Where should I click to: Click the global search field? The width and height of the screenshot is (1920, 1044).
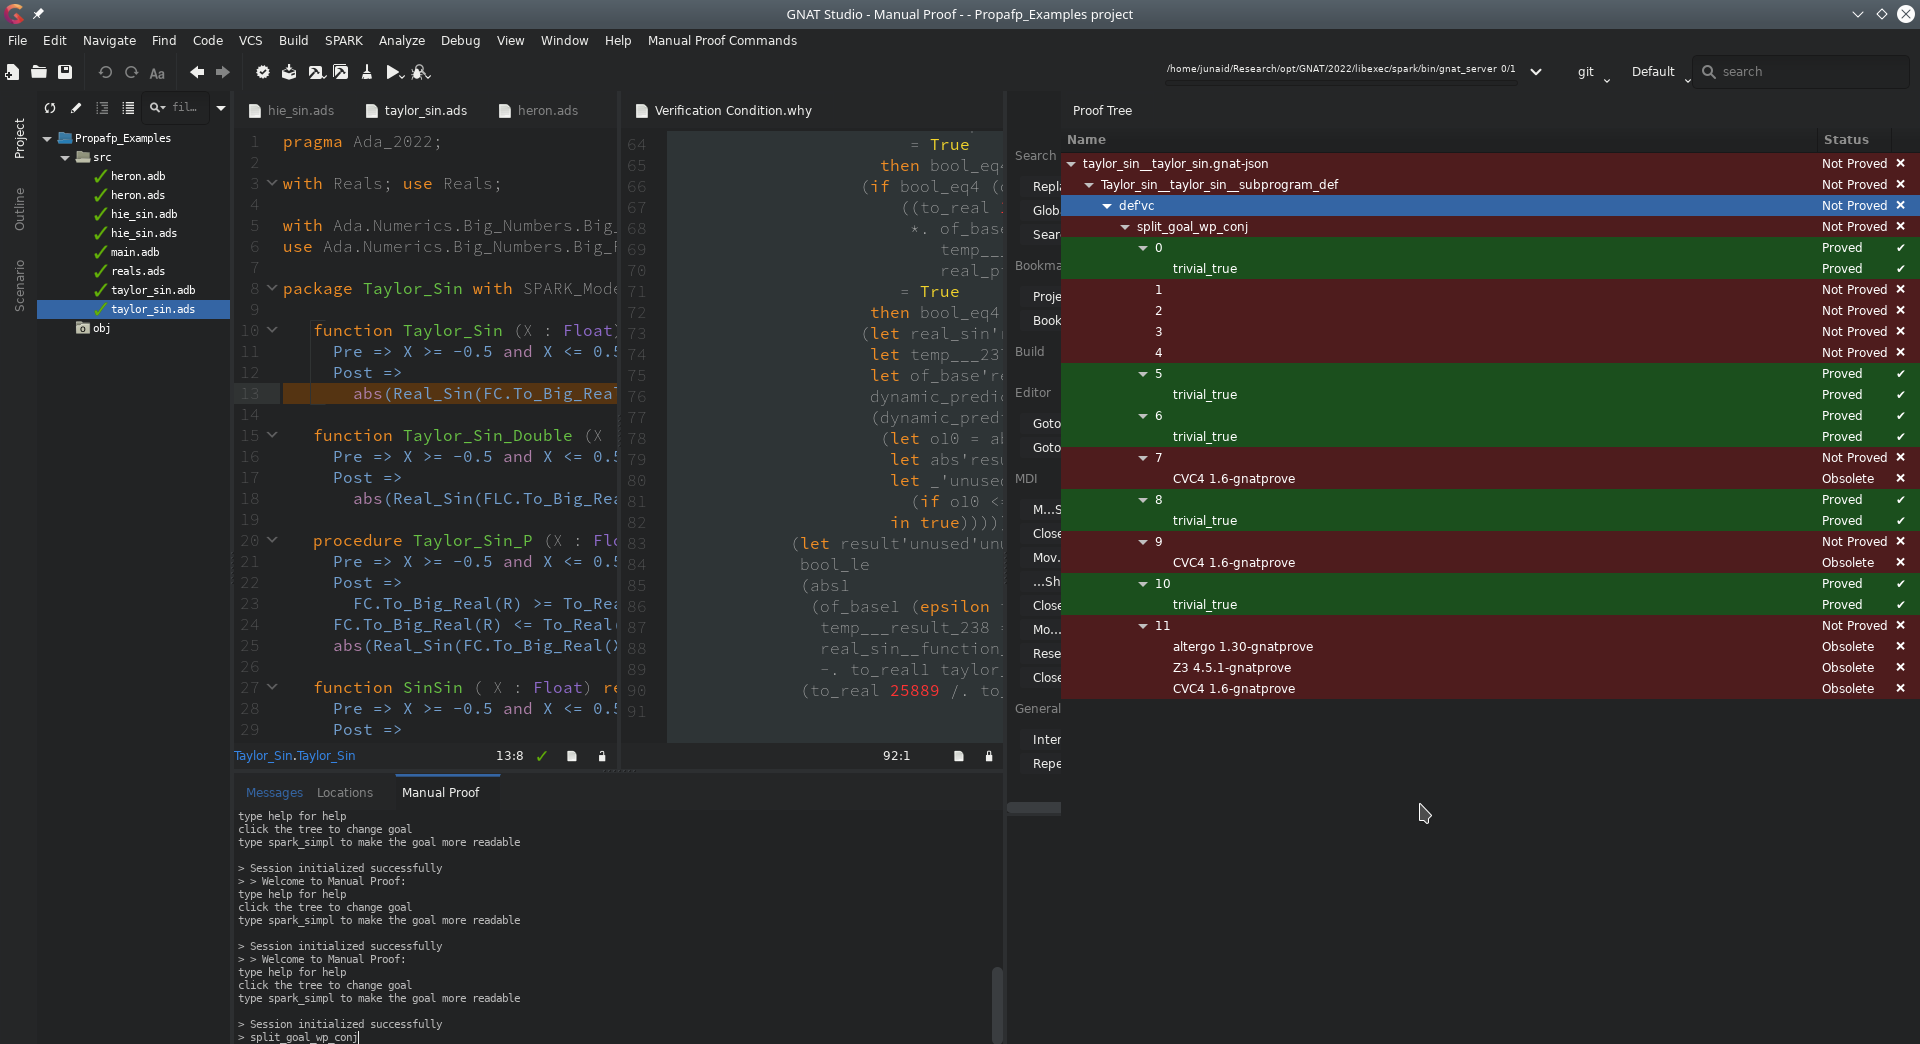(1800, 72)
